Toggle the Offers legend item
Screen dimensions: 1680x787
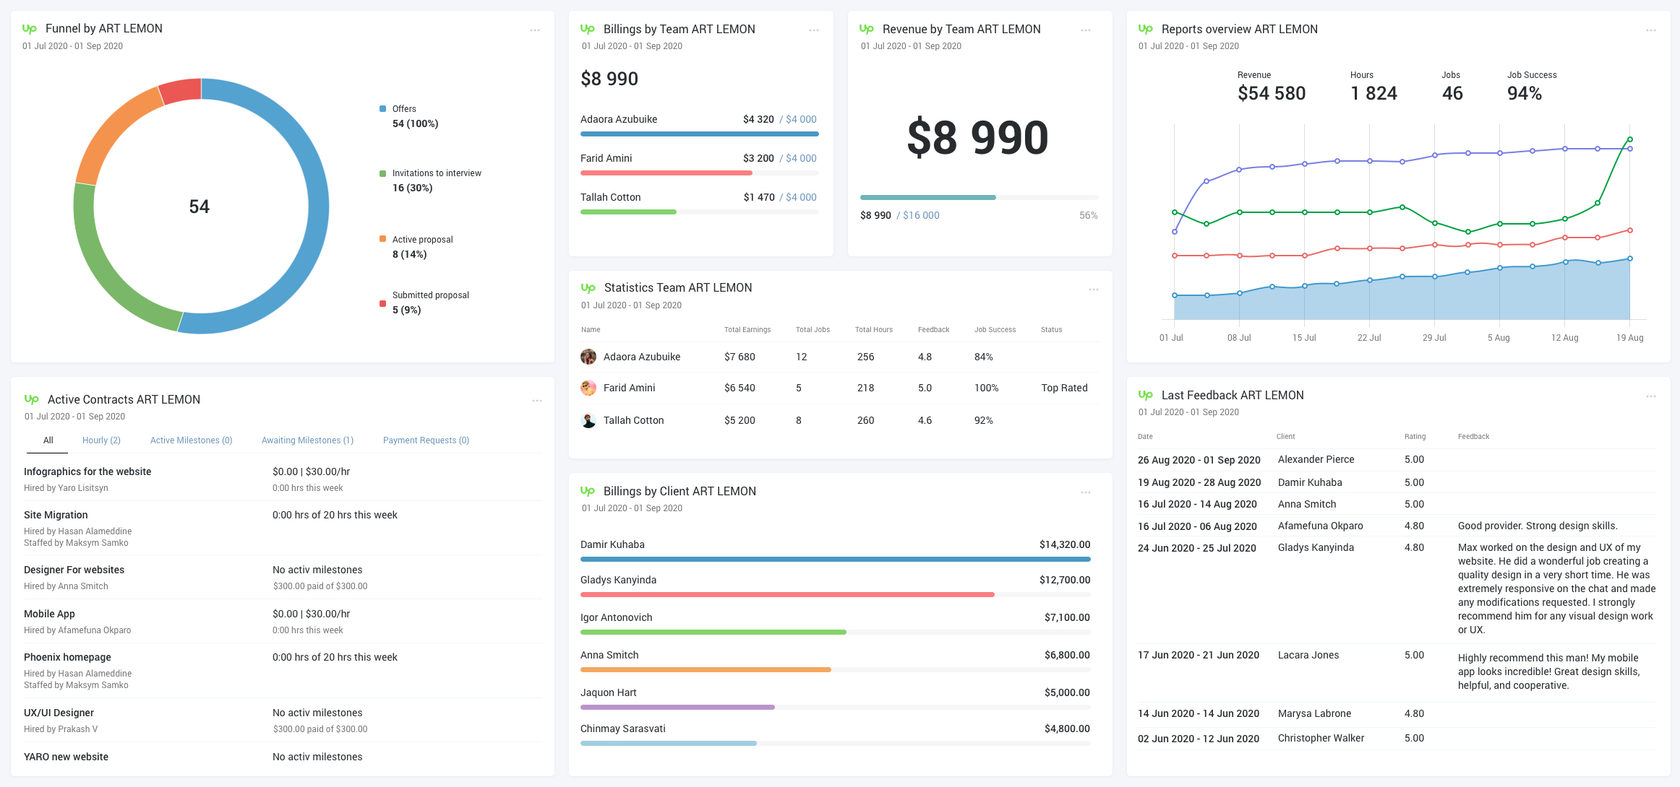[x=404, y=109]
